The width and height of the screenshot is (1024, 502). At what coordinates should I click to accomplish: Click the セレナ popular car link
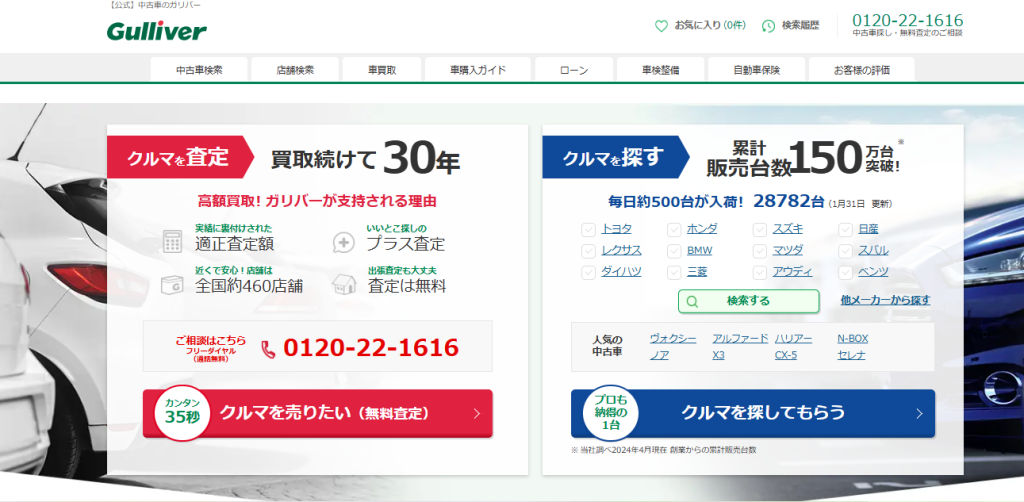[x=852, y=356]
